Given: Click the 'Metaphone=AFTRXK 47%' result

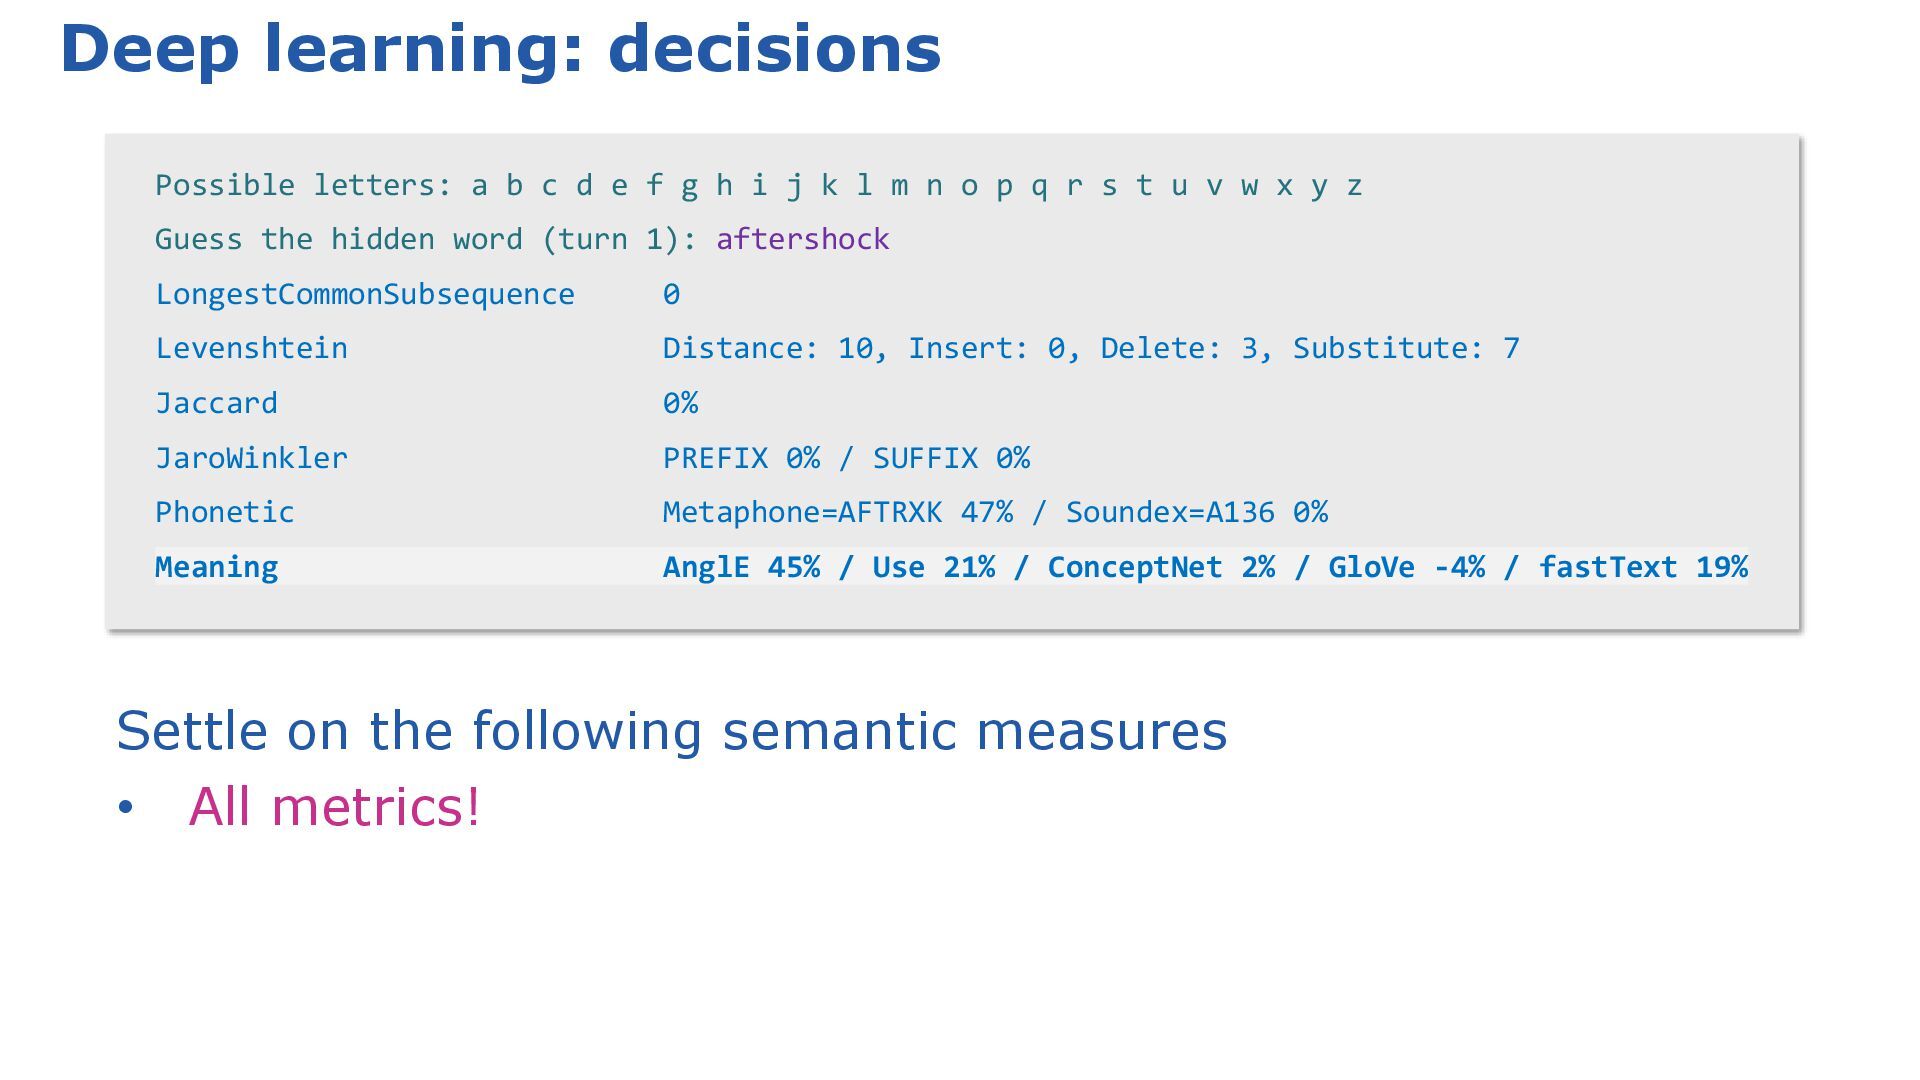Looking at the screenshot, I should click(838, 512).
